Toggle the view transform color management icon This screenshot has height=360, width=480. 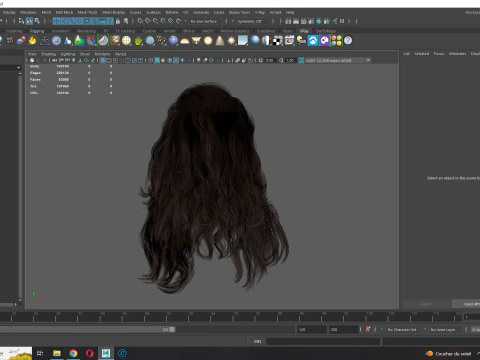pos(301,60)
